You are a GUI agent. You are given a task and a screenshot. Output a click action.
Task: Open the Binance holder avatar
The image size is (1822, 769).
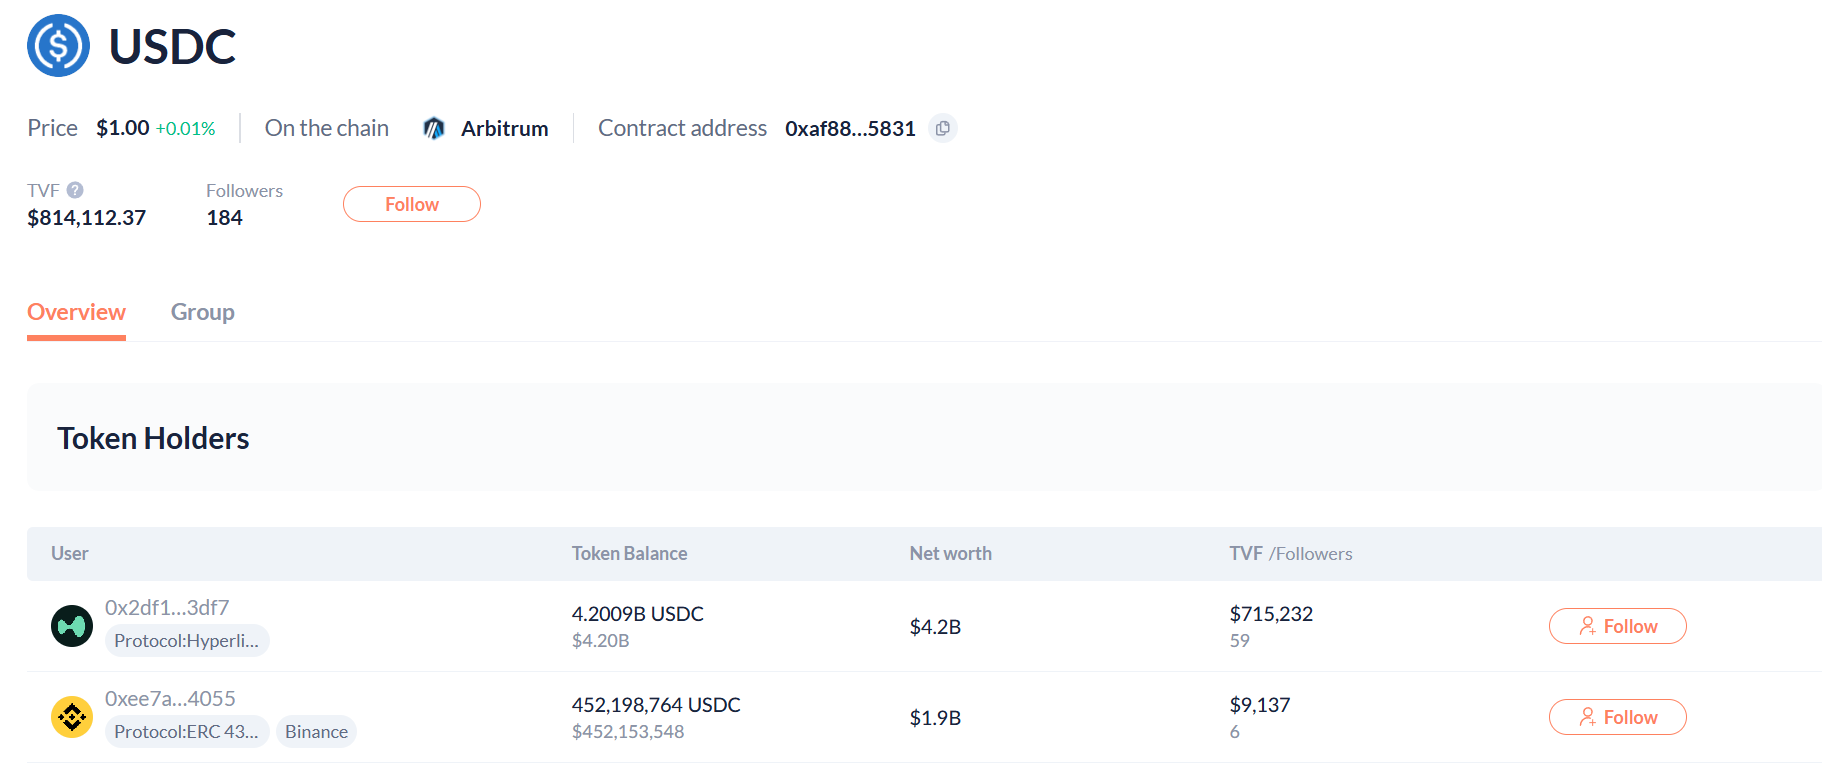click(72, 717)
